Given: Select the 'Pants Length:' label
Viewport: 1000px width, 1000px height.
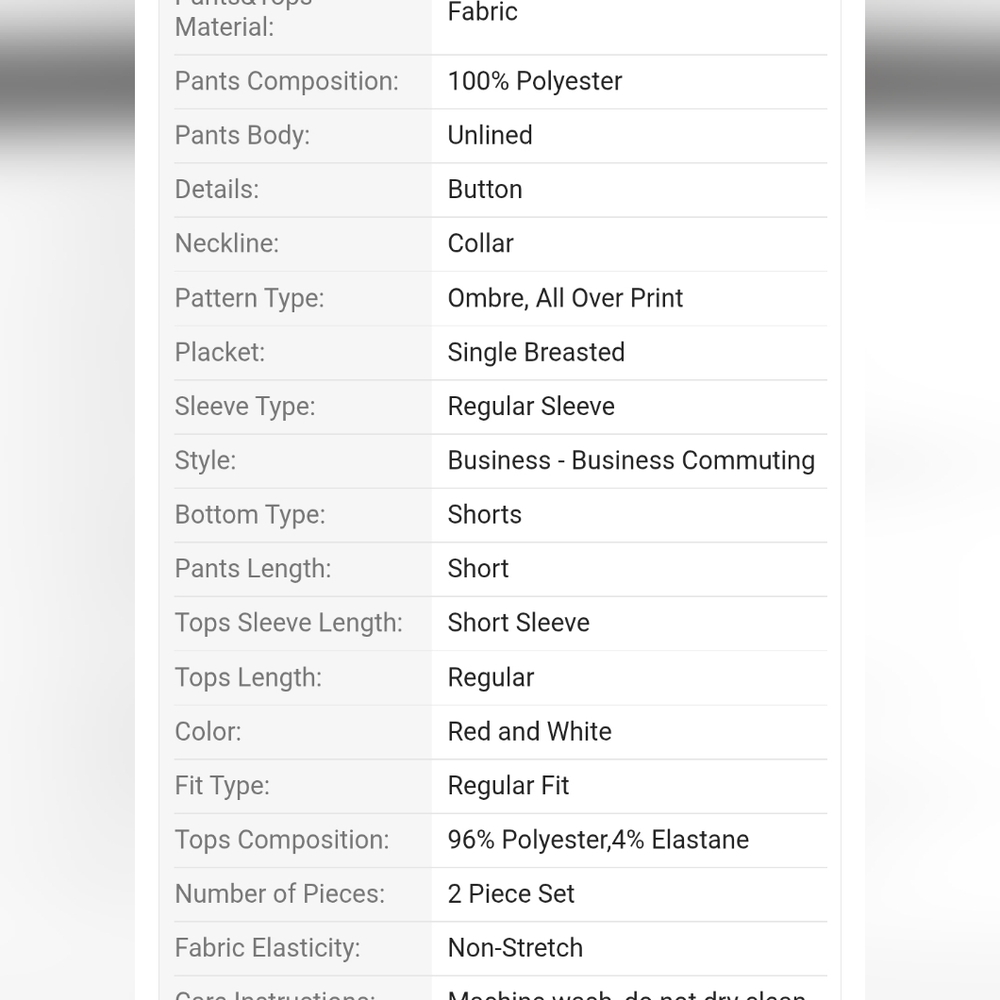Looking at the screenshot, I should pos(253,569).
